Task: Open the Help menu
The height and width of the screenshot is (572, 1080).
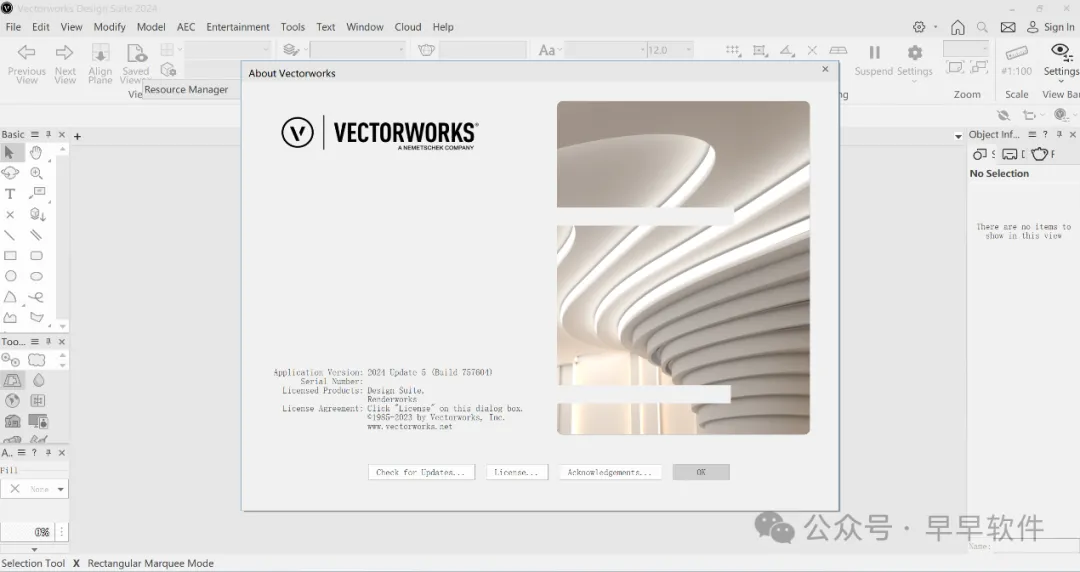Action: [x=443, y=27]
